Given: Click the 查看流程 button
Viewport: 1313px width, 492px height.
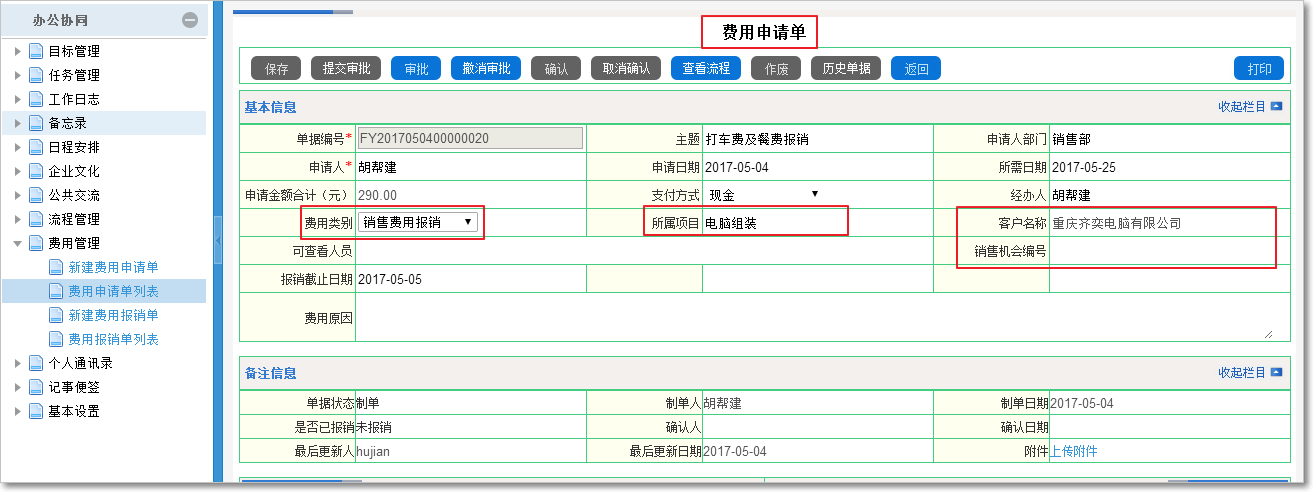Looking at the screenshot, I should tap(706, 68).
